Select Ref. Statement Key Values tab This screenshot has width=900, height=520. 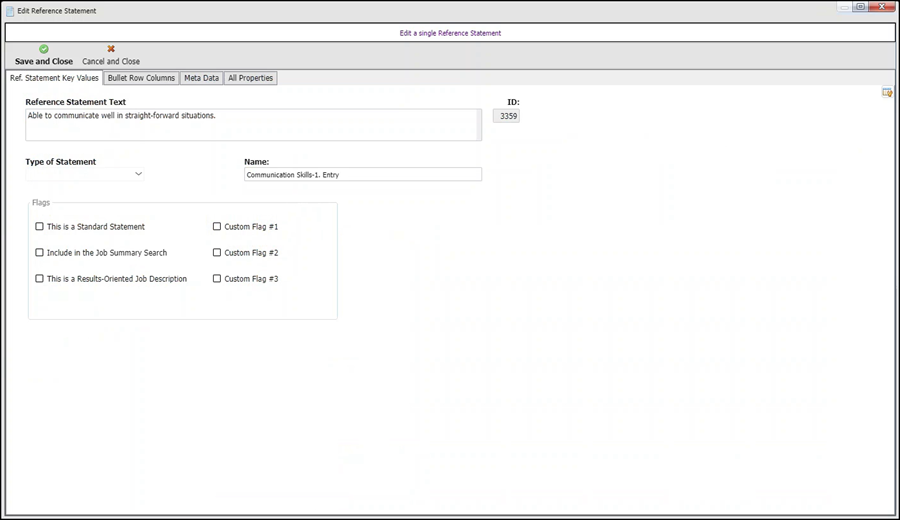[54, 78]
